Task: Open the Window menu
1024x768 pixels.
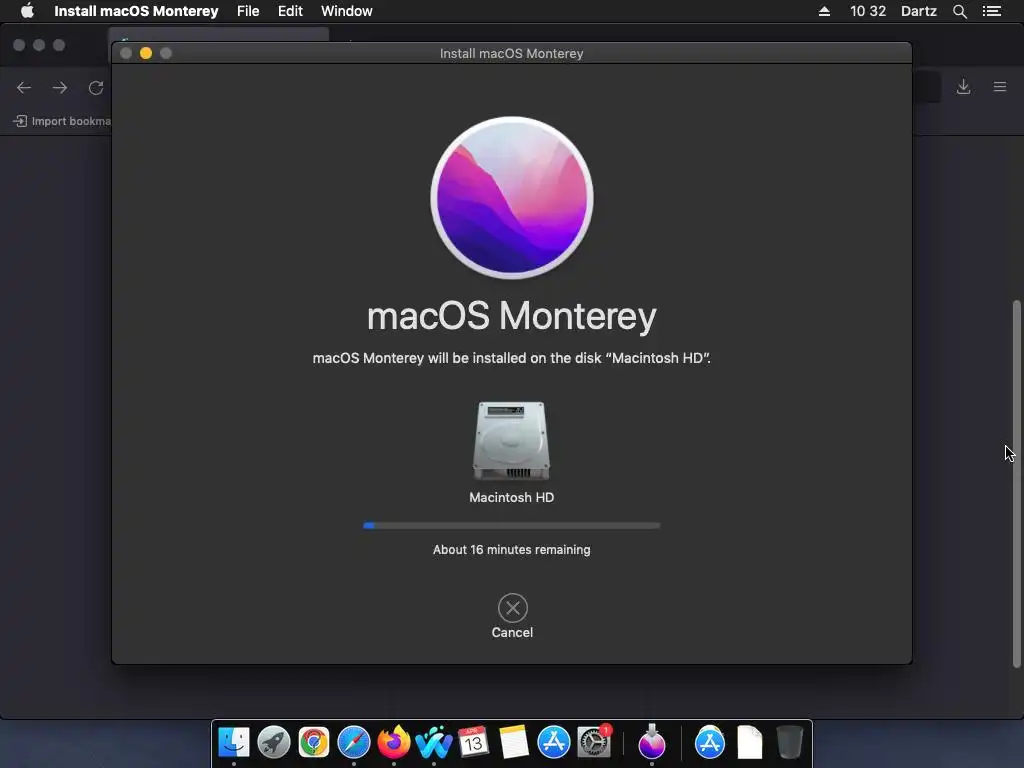Action: (x=347, y=11)
